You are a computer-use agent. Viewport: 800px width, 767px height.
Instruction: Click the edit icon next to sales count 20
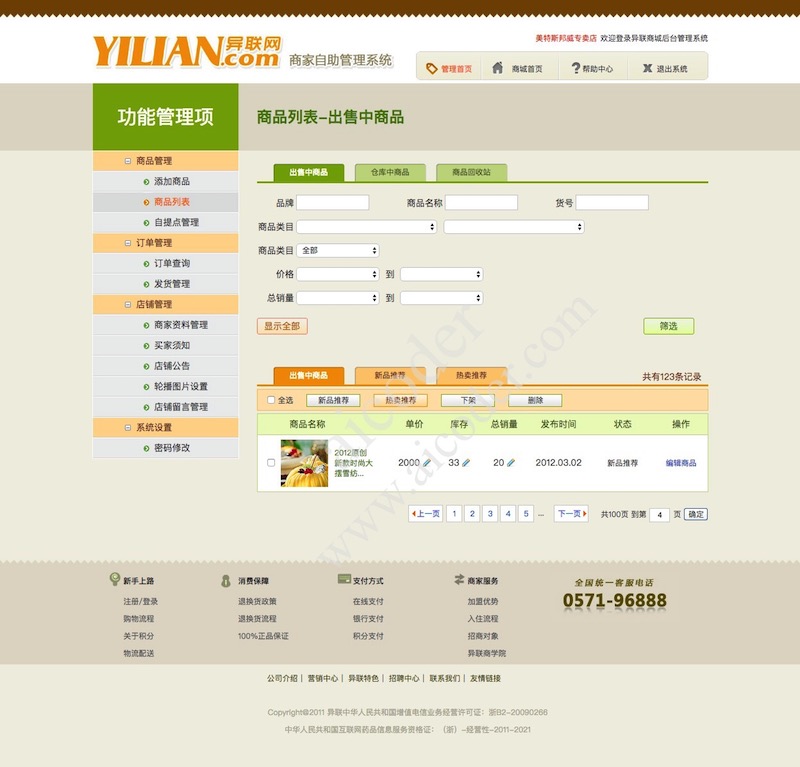click(510, 462)
